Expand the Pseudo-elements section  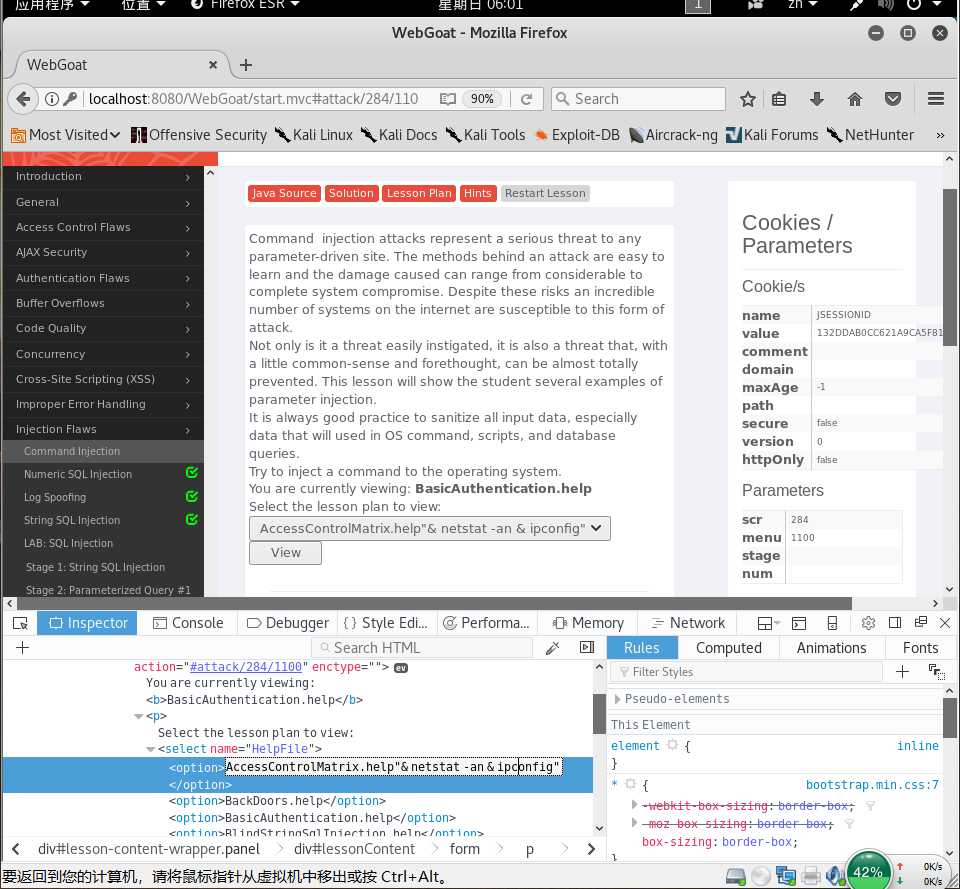click(x=617, y=699)
